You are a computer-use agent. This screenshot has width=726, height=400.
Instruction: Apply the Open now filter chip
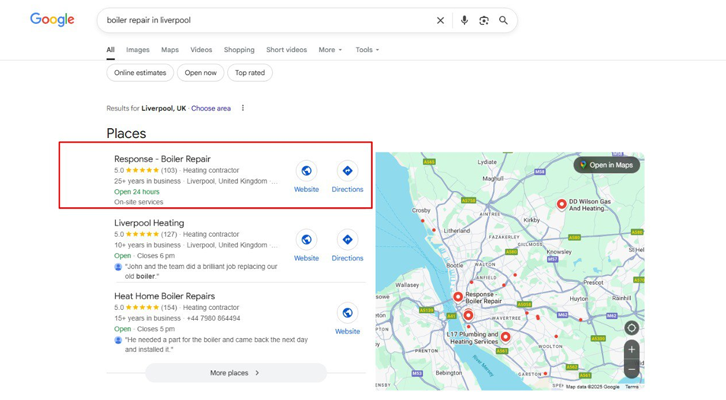point(200,73)
